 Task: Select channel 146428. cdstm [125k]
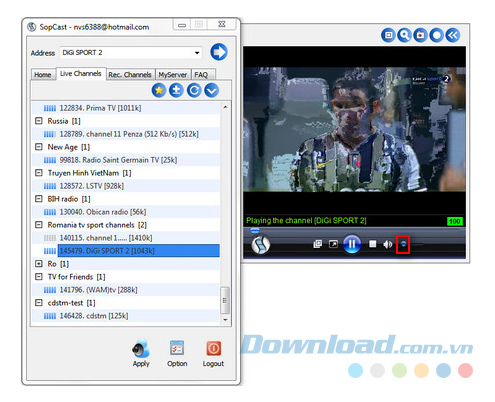coord(94,316)
